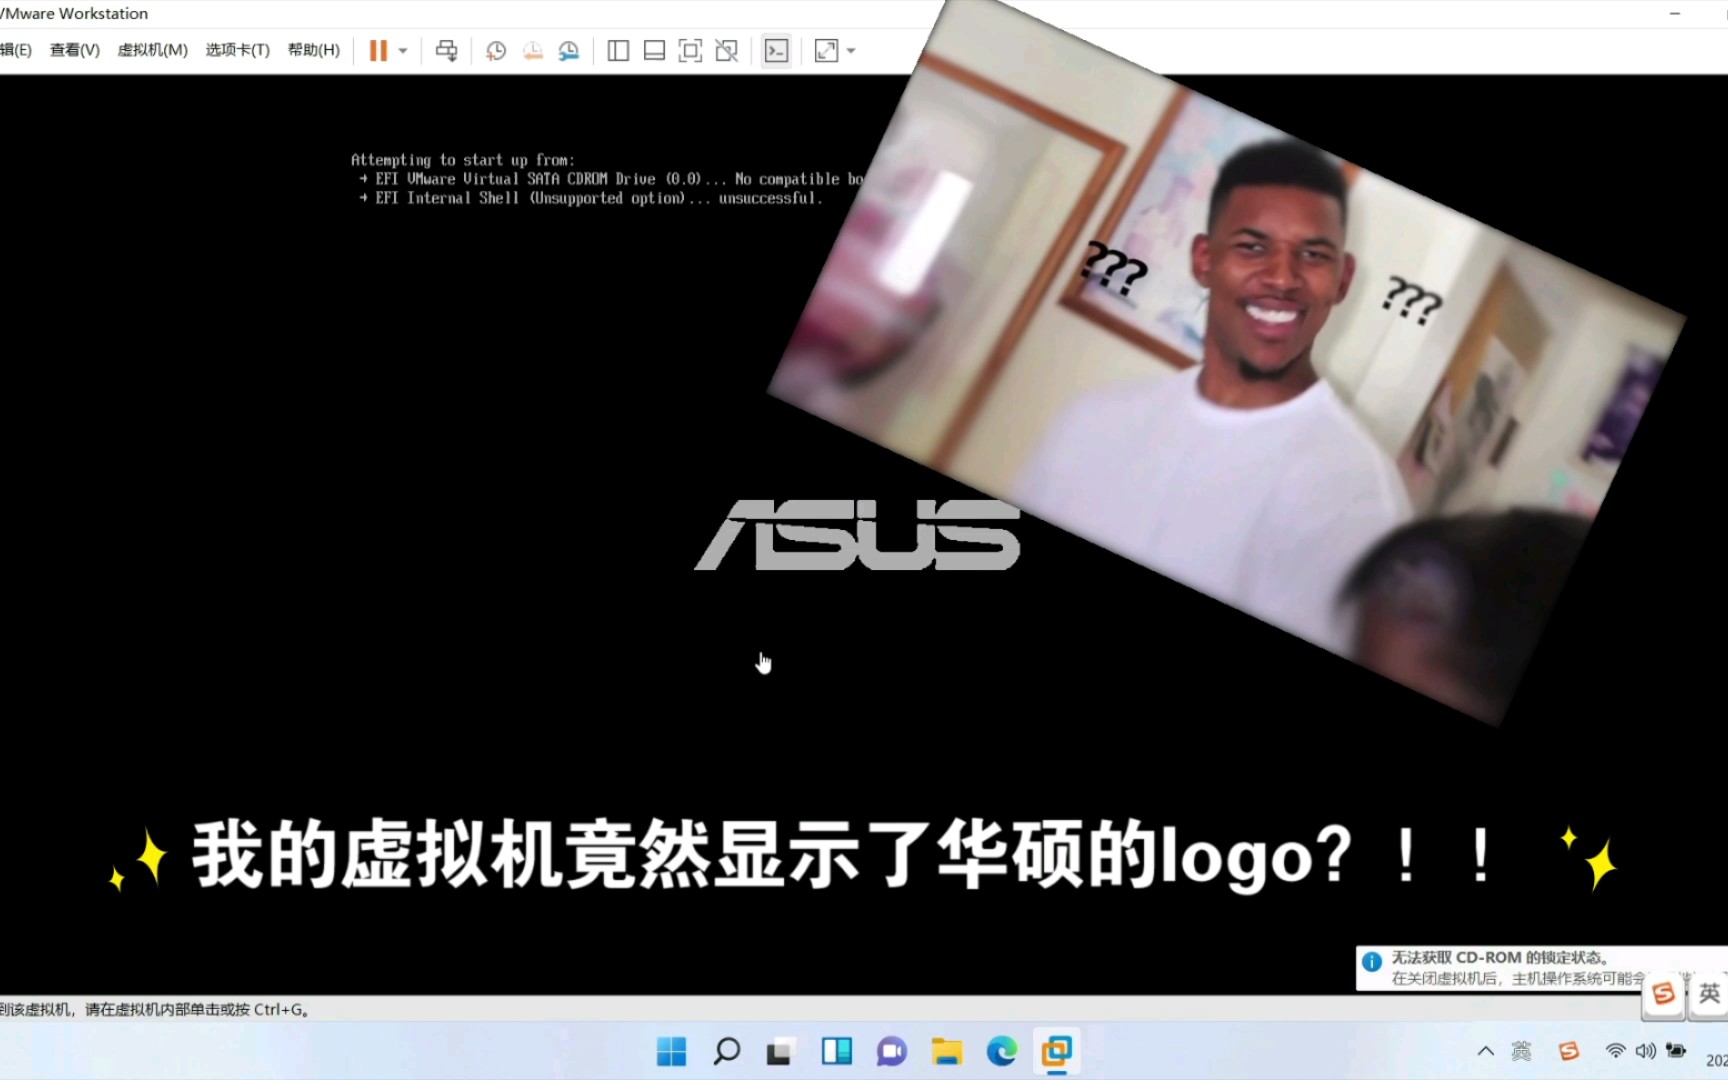Open taskbar Search
Viewport: 1728px width, 1080px height.
click(x=727, y=1051)
